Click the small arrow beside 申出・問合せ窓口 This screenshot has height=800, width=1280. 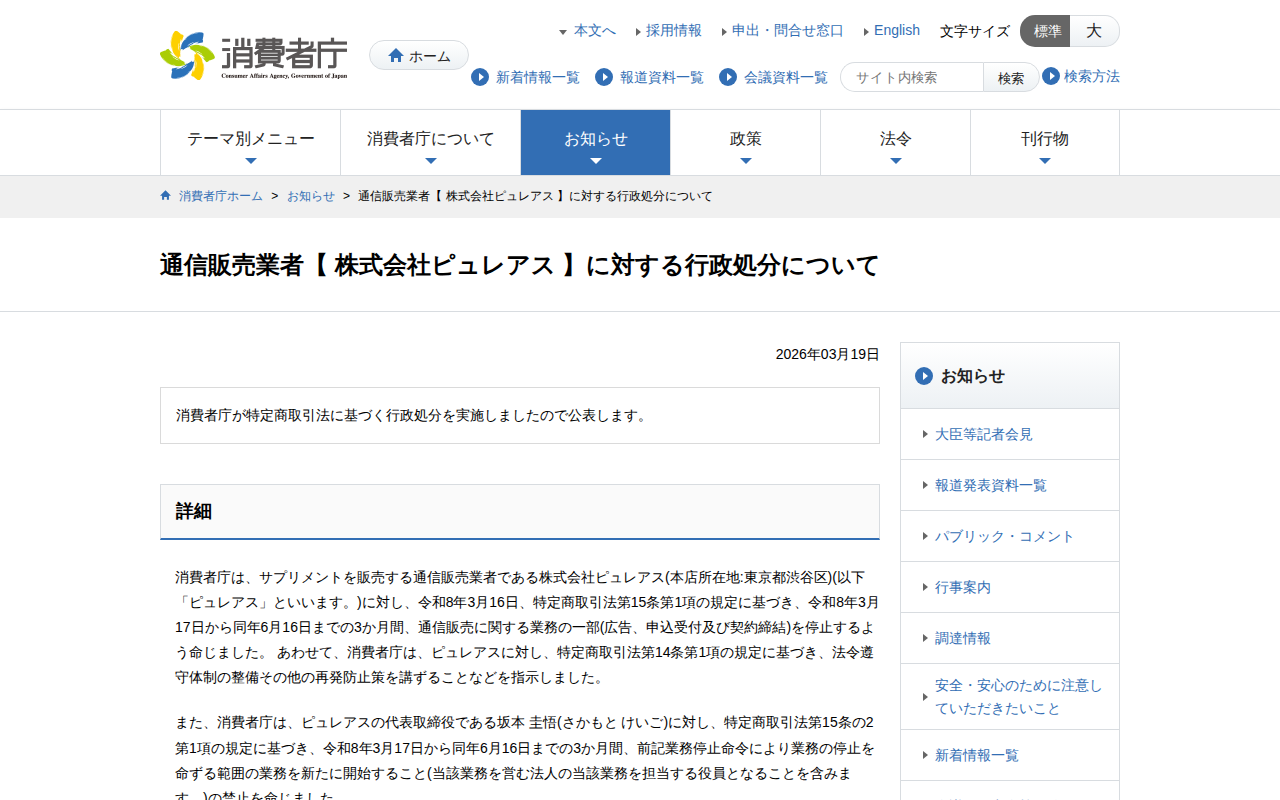[724, 32]
